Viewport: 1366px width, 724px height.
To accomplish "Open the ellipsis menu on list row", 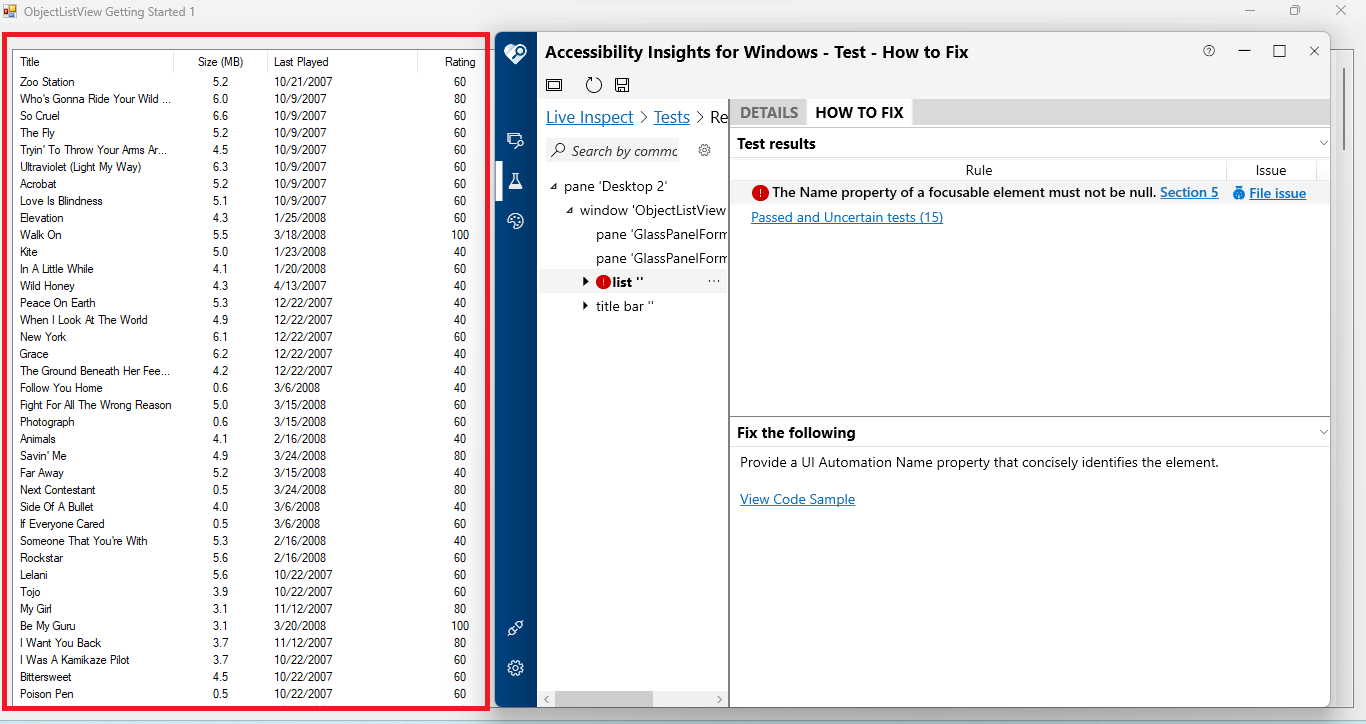I will coord(713,282).
